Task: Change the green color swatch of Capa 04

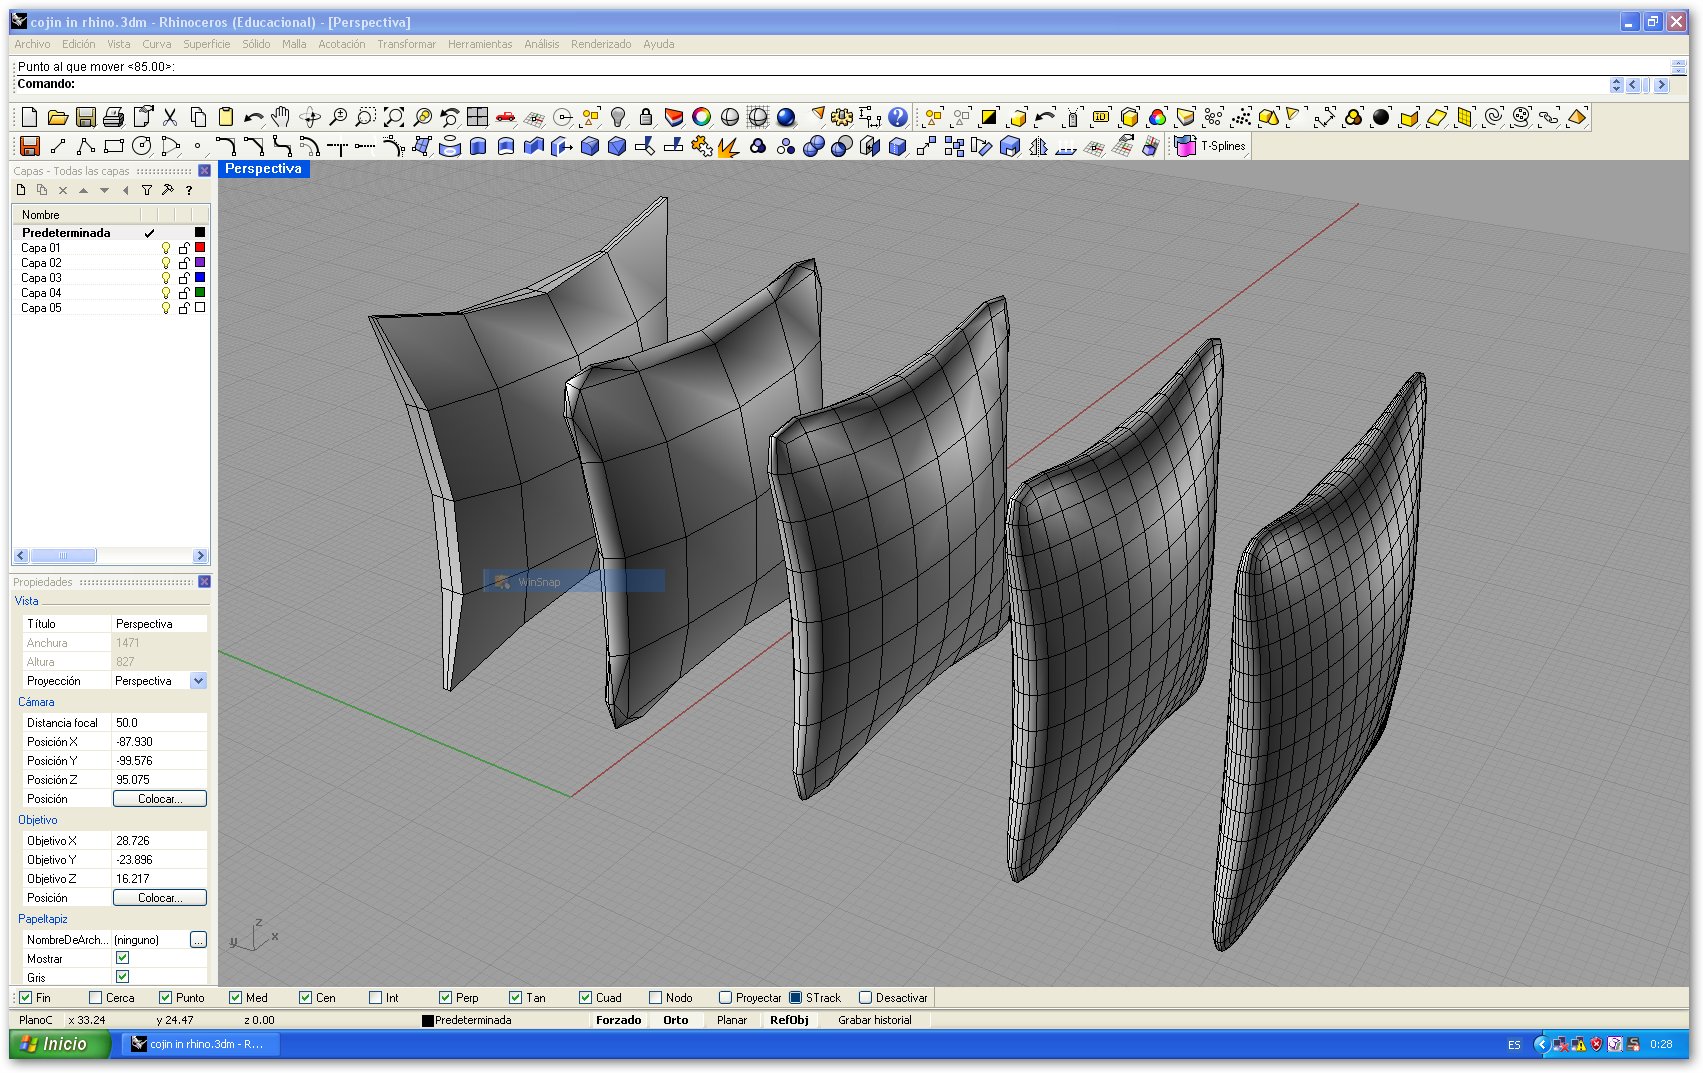Action: click(x=200, y=292)
